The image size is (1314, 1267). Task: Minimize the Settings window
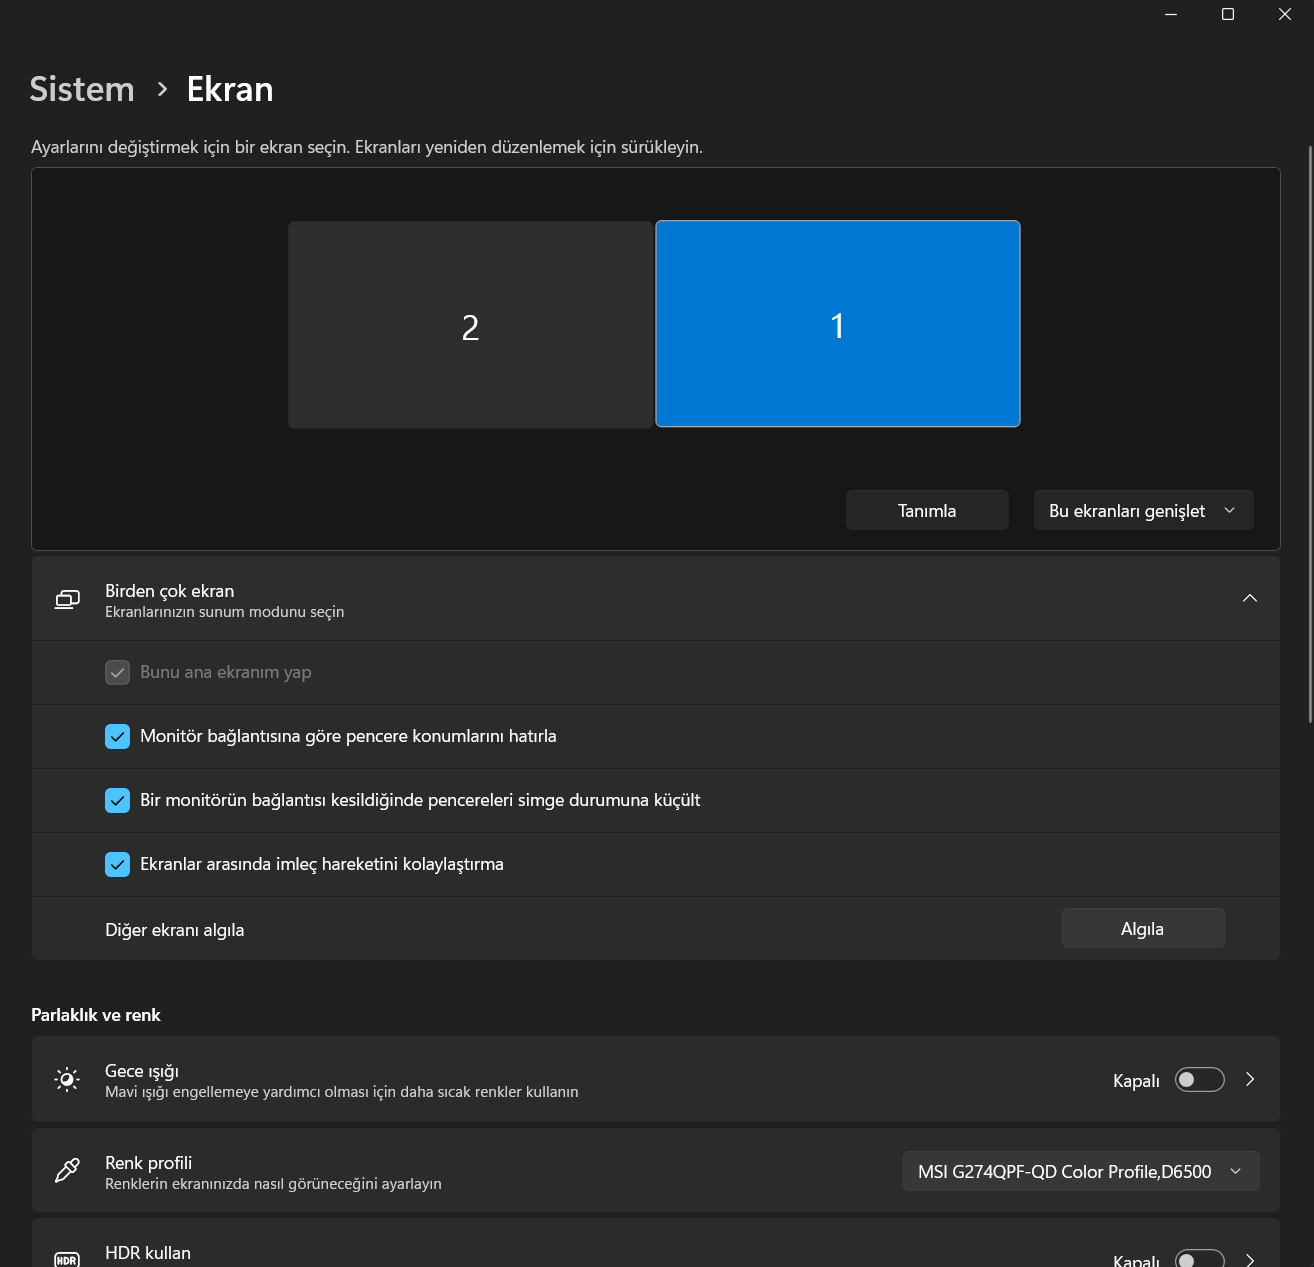pos(1171,14)
